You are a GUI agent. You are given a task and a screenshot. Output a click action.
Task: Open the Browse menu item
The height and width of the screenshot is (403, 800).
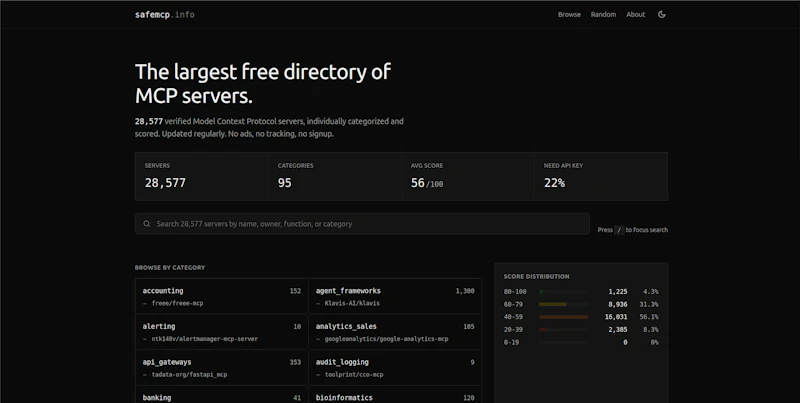point(569,14)
